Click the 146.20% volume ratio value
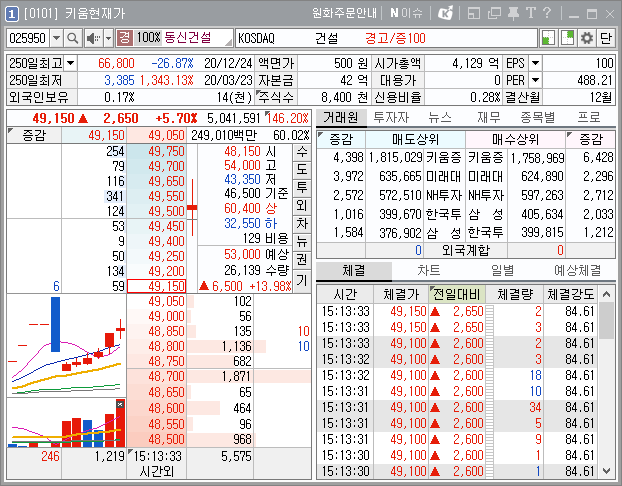Image resolution: width=622 pixels, height=486 pixels. point(288,118)
